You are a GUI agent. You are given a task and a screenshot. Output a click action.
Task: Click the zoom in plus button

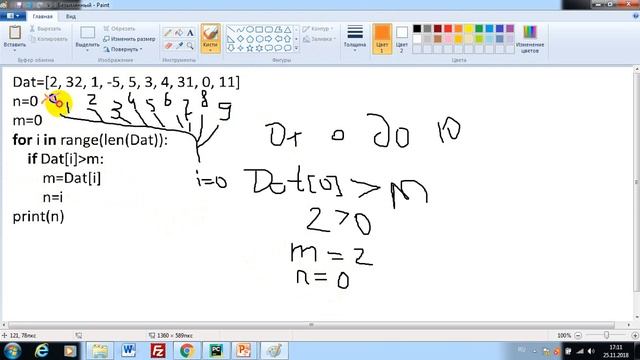pyautogui.click(x=635, y=336)
